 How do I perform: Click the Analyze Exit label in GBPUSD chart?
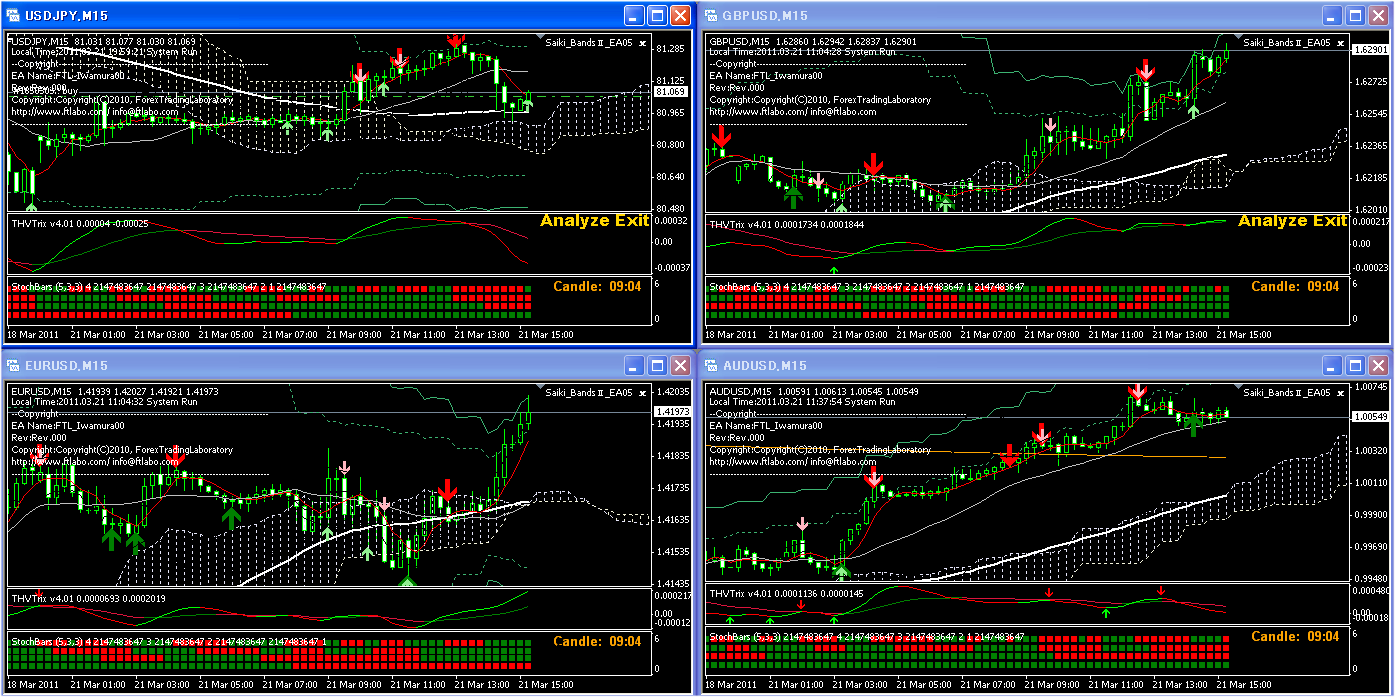pyautogui.click(x=1293, y=221)
